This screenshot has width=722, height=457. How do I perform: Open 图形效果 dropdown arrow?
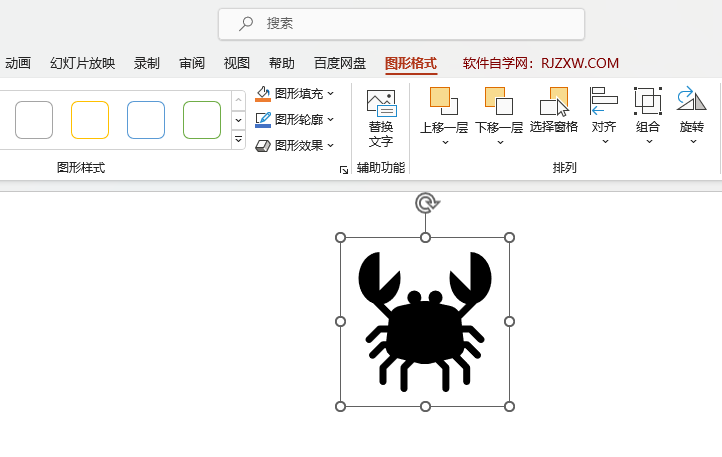[x=331, y=146]
